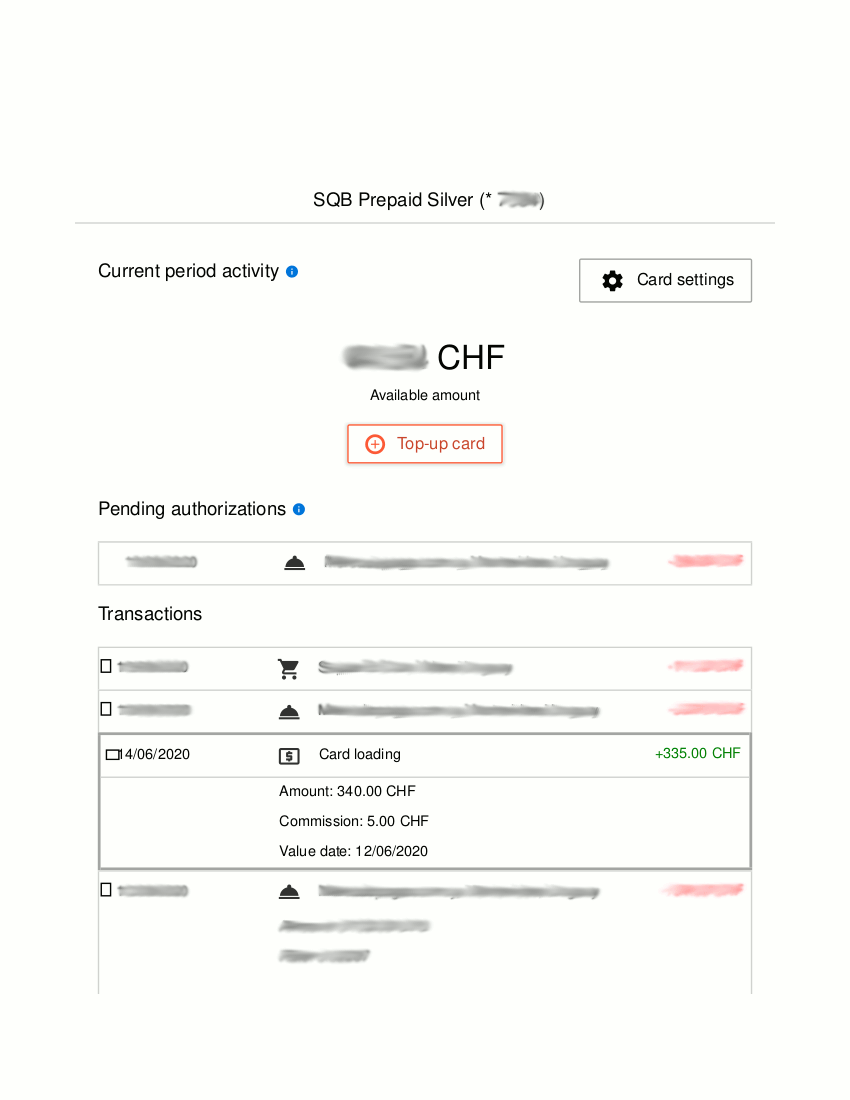Click the dish icon in pending authorization row

click(x=294, y=564)
